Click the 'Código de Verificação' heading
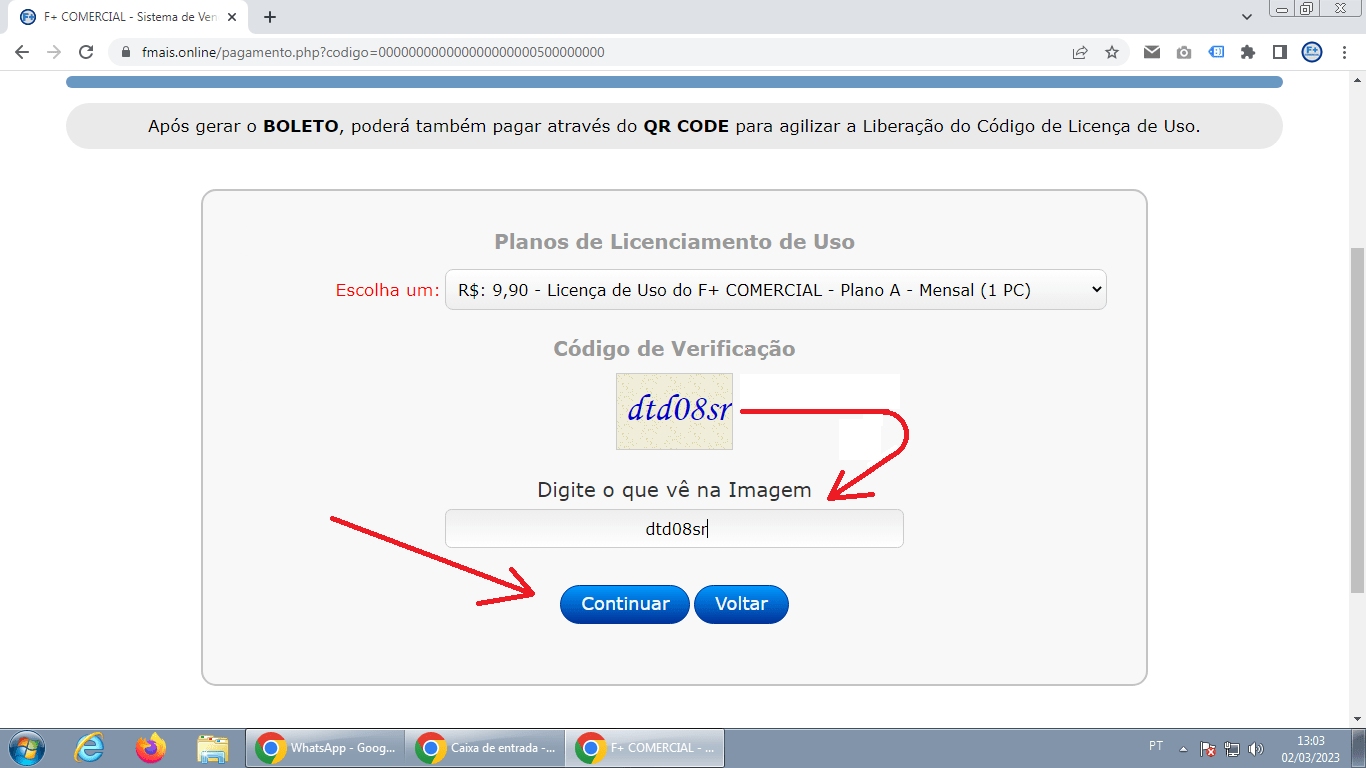1366x768 pixels. pos(674,349)
